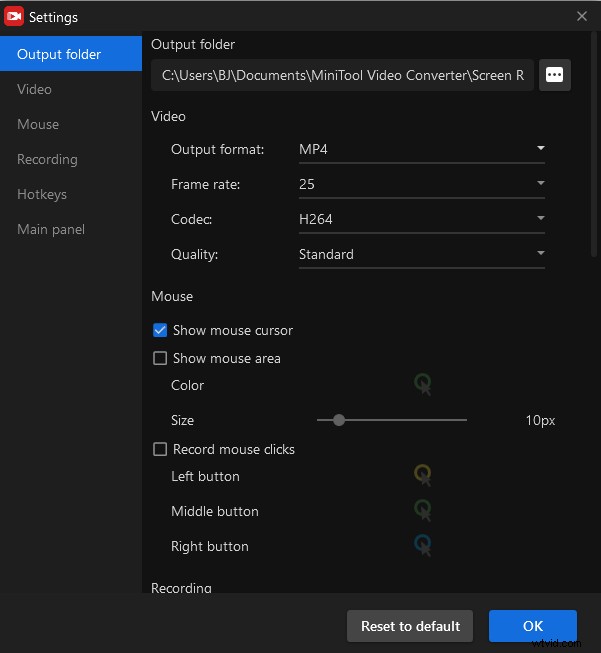This screenshot has height=653, width=601.
Task: Click the red recorder app icon in title bar
Action: coord(14,16)
